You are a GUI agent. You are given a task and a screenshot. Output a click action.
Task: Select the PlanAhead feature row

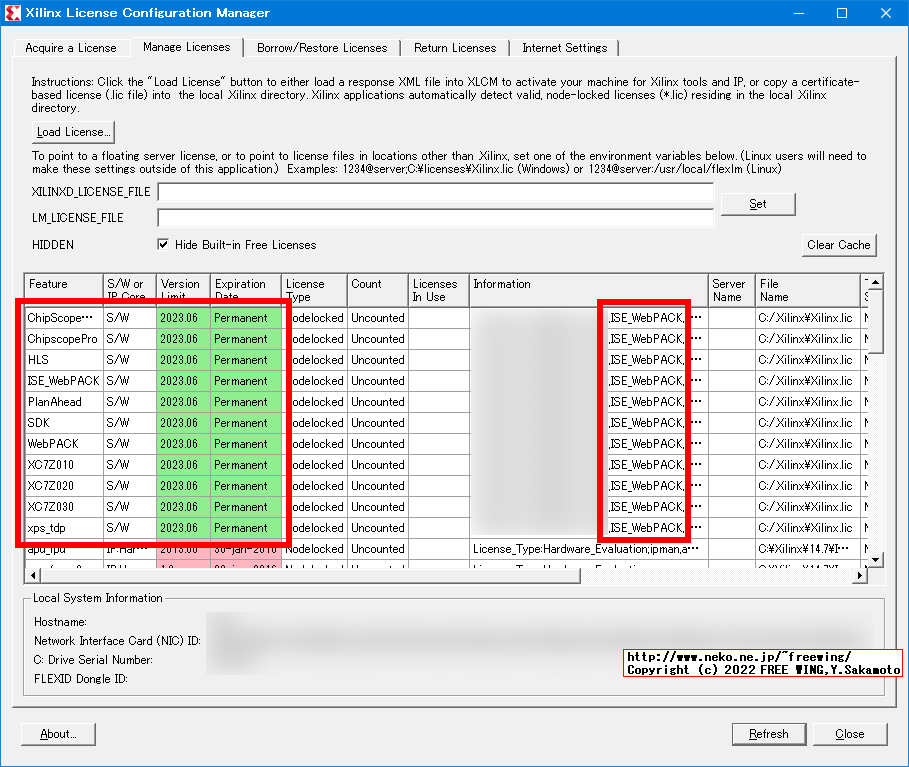click(x=64, y=402)
